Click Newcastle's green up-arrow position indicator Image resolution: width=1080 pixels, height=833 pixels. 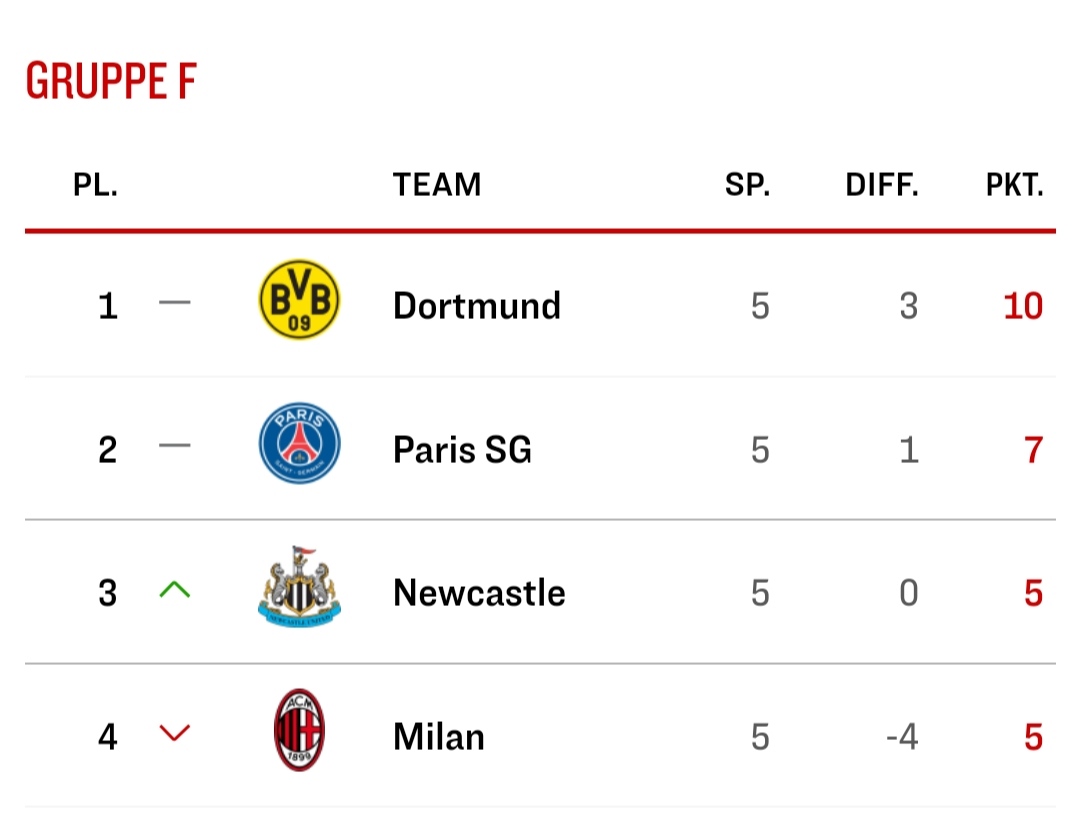(x=175, y=590)
